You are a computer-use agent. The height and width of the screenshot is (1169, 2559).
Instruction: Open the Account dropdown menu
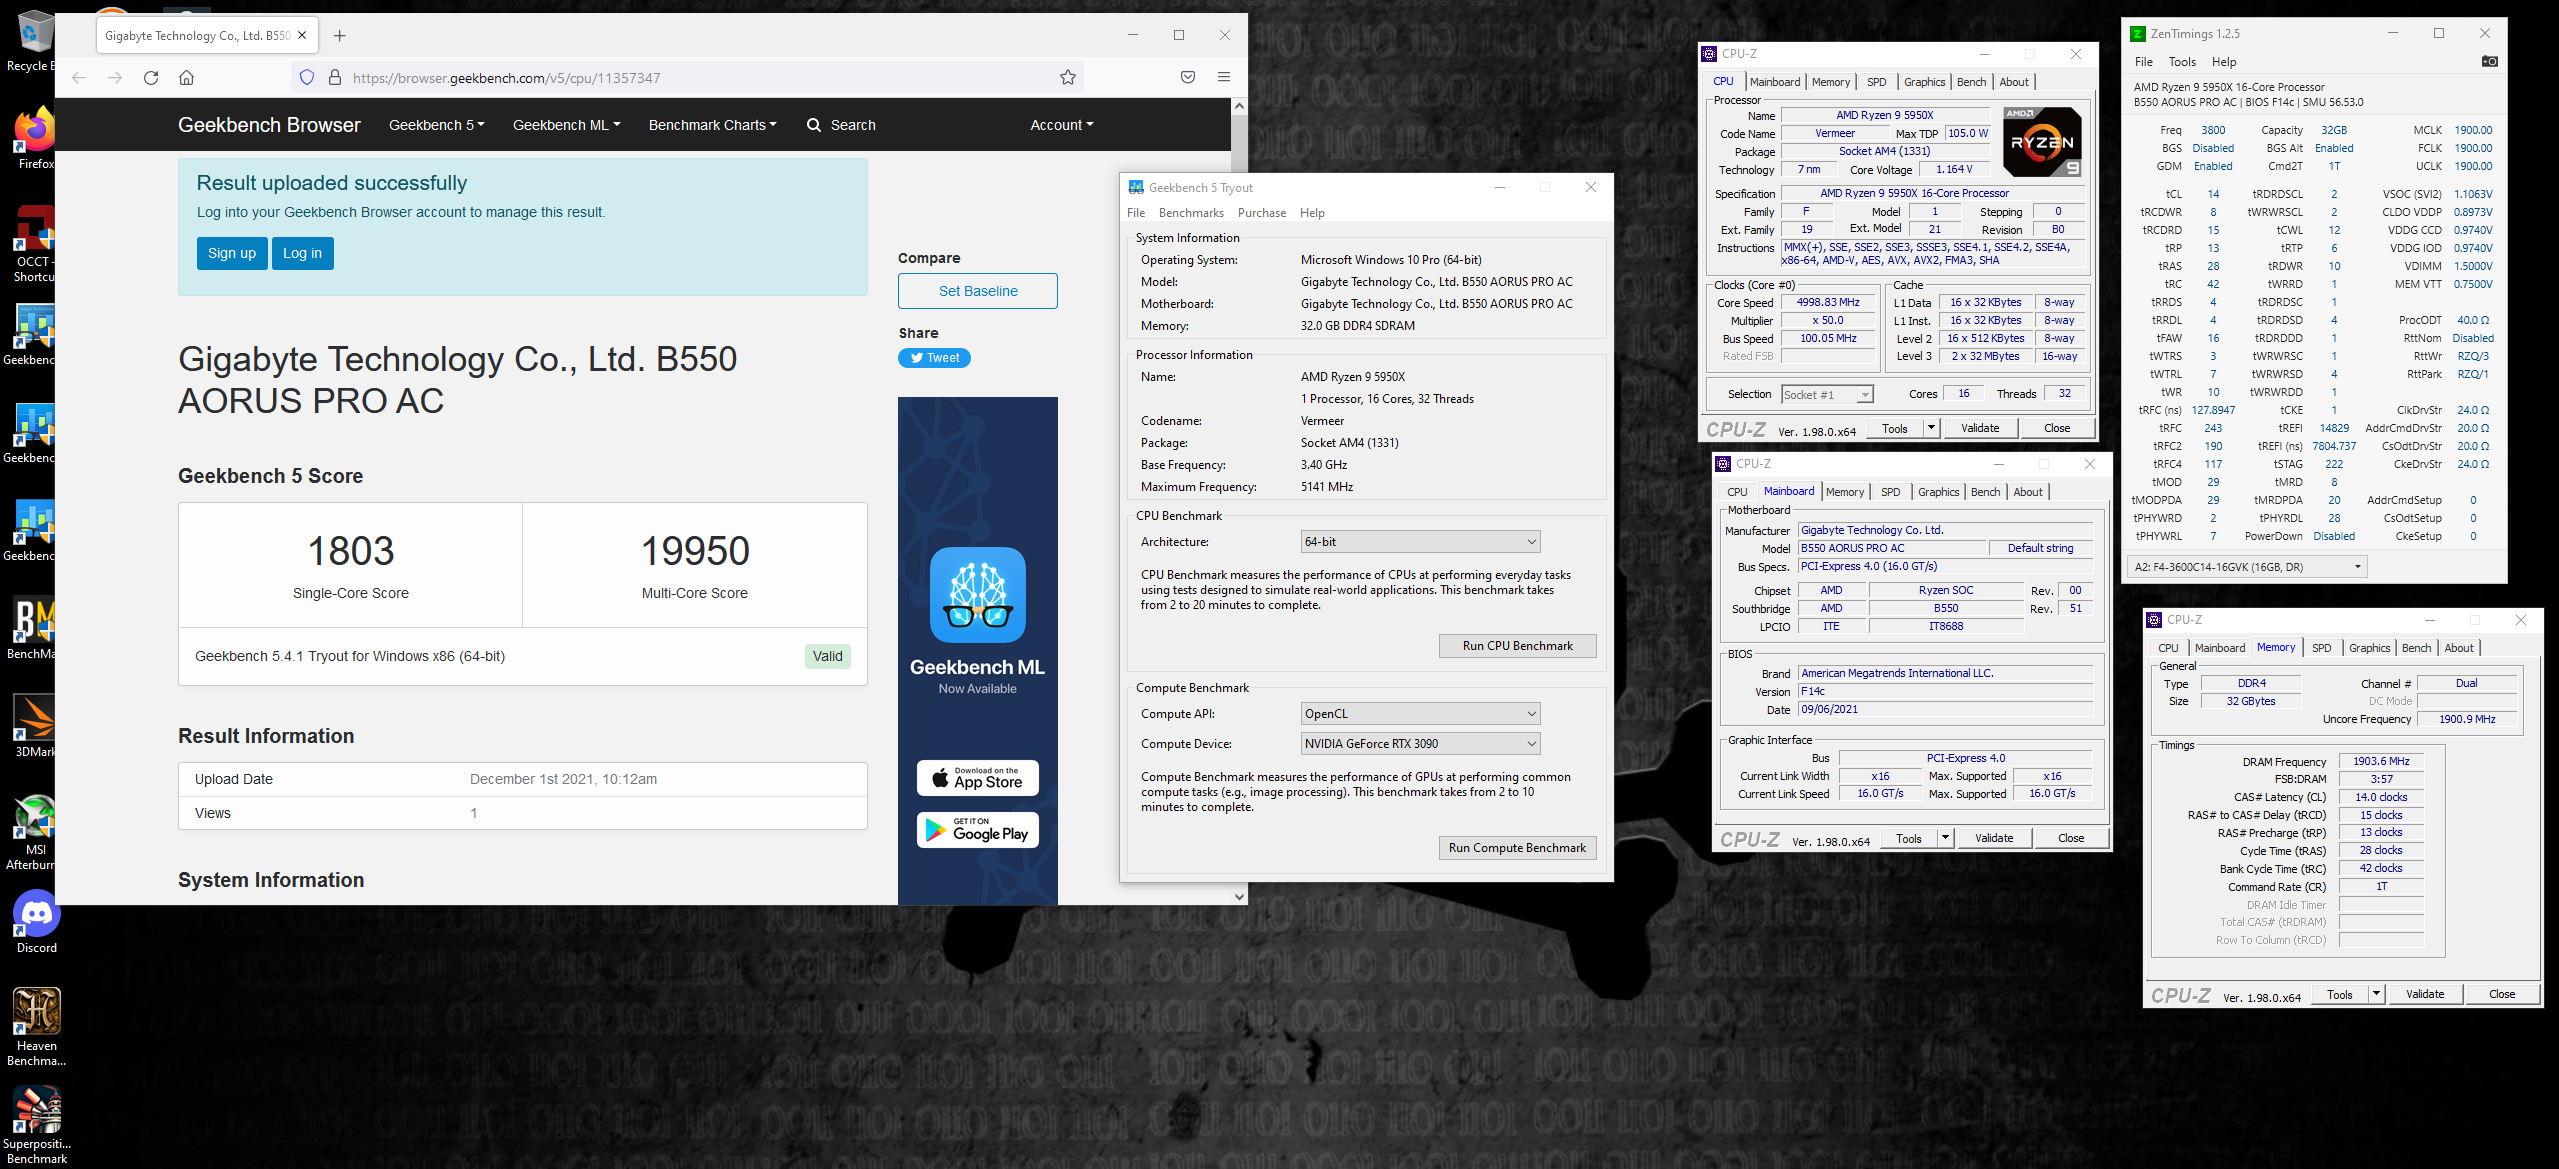1061,125
